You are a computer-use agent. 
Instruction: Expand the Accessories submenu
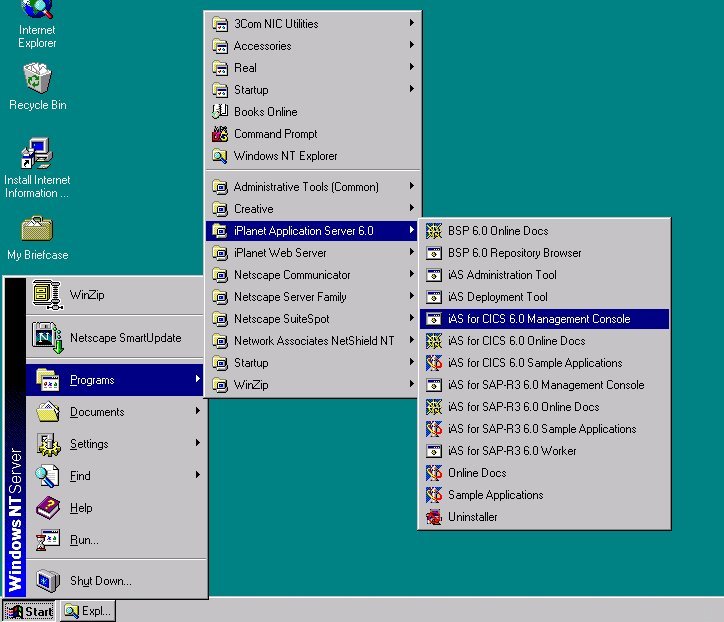tap(313, 46)
